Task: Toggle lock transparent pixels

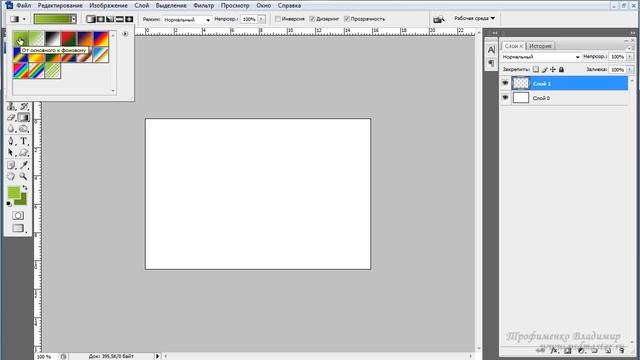Action: (536, 69)
